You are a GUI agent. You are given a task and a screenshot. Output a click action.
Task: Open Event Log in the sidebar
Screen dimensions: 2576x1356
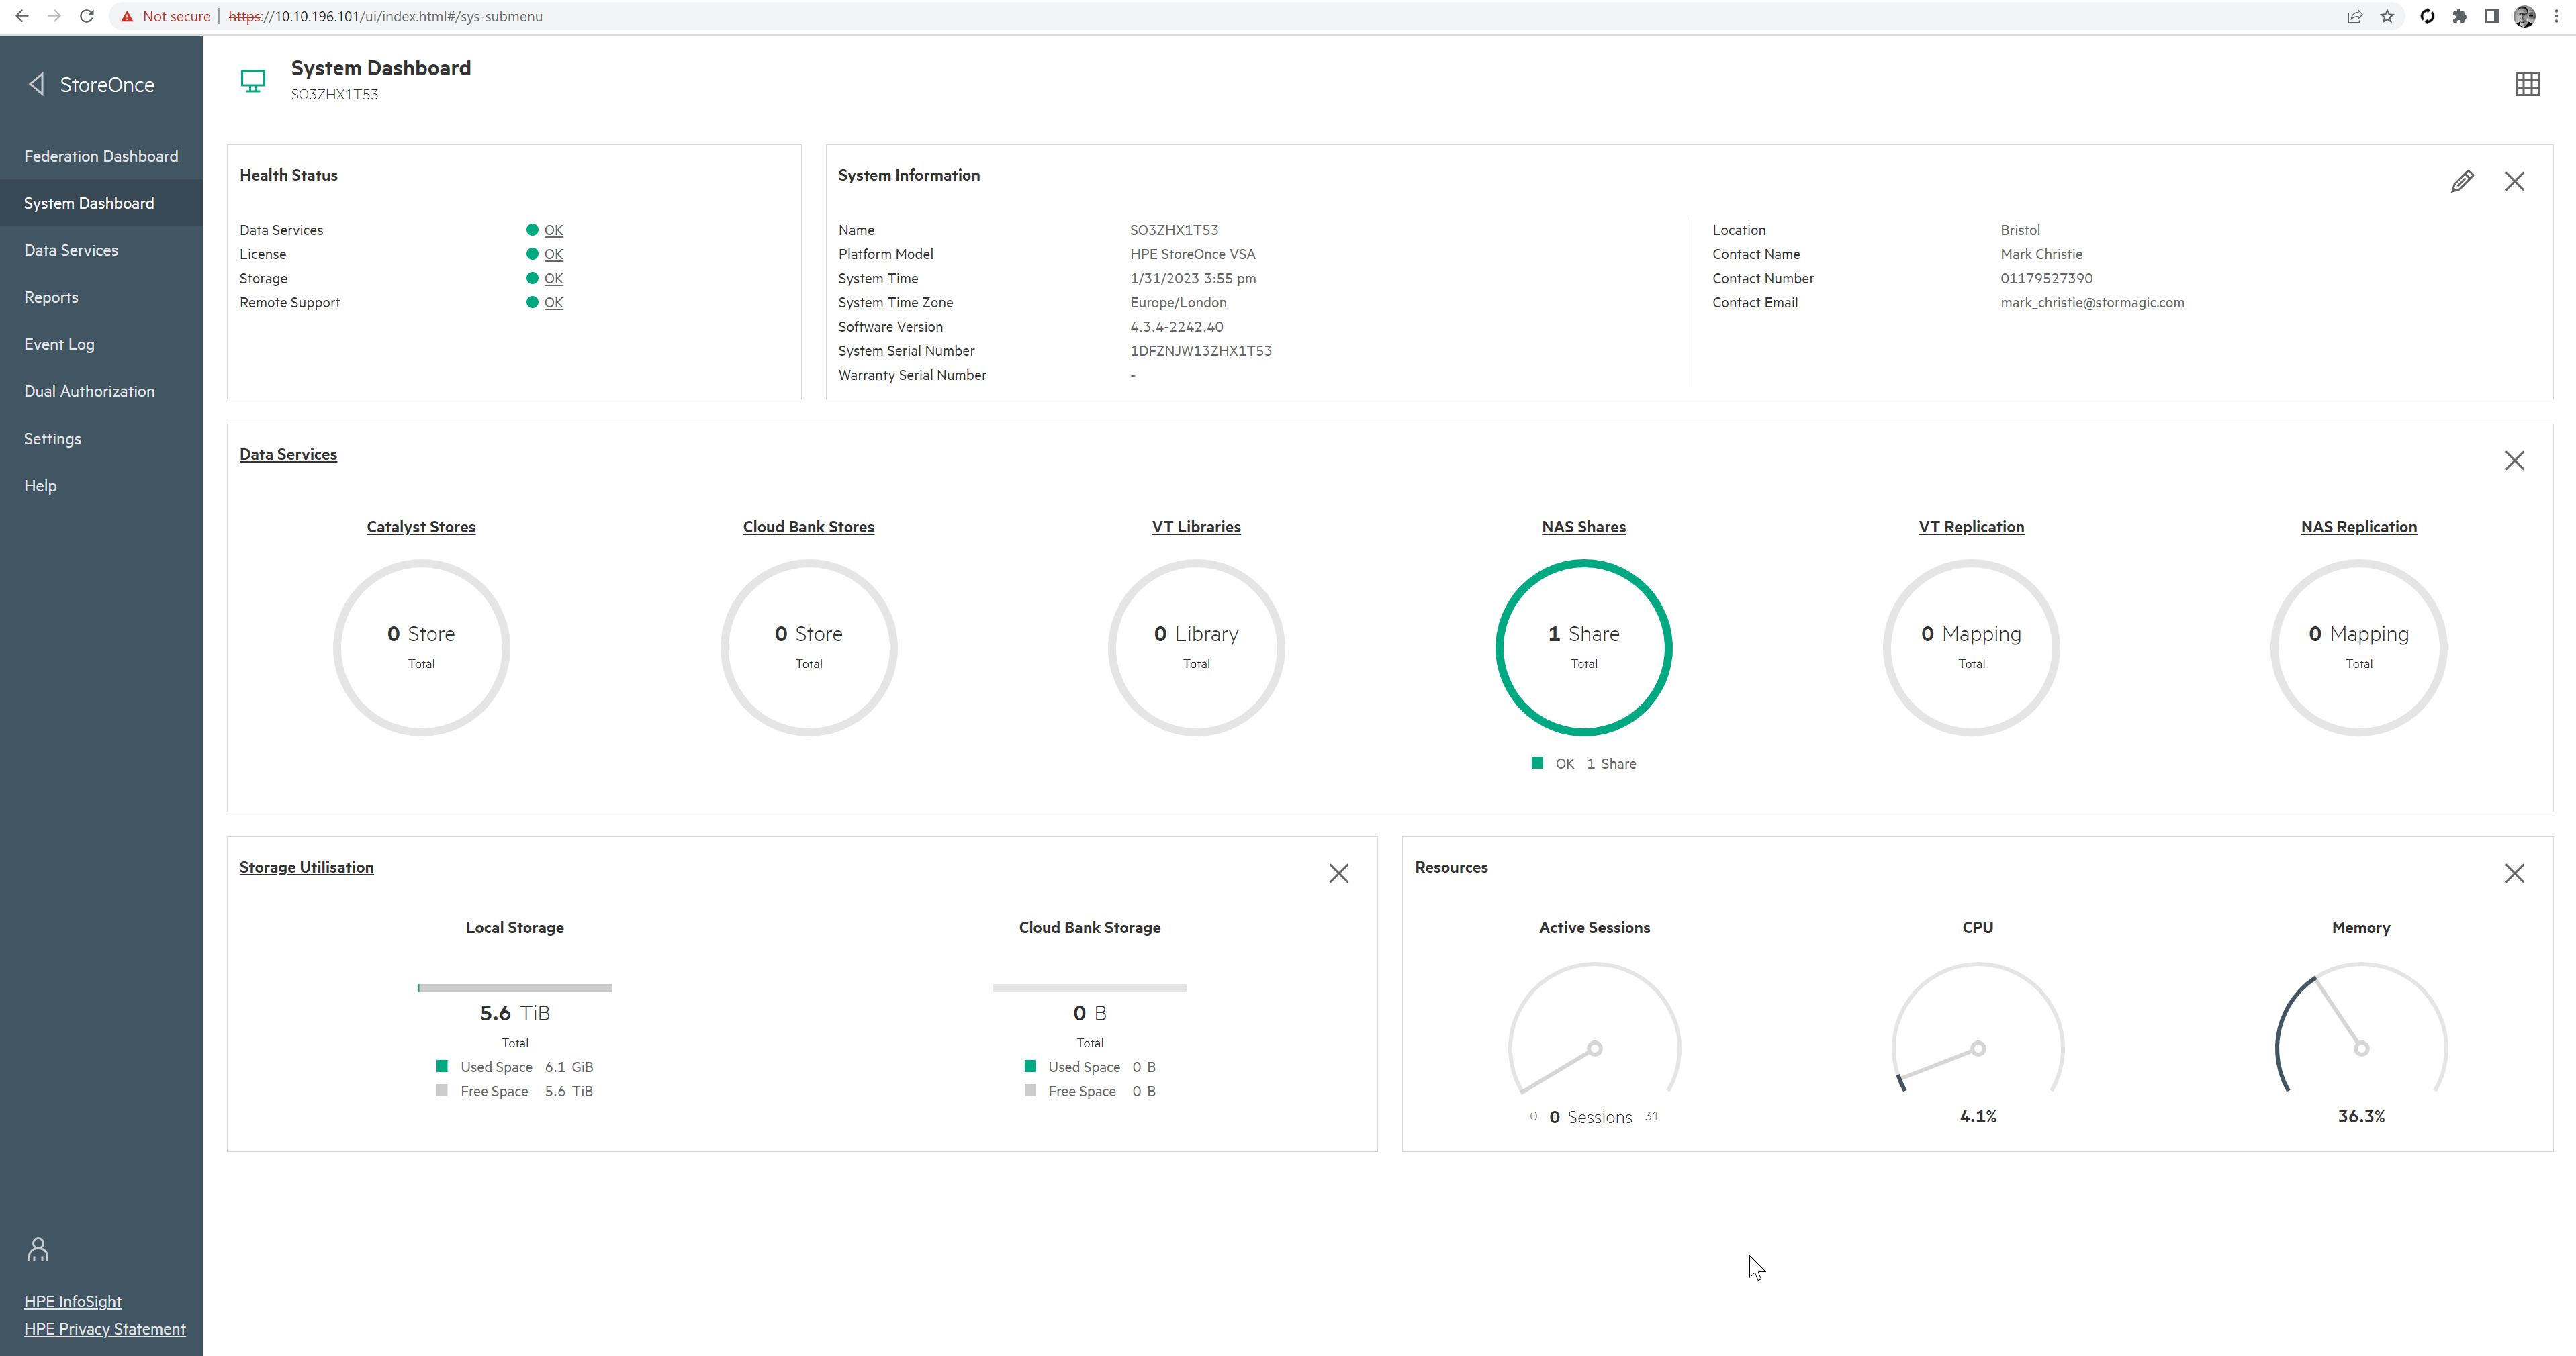coord(101,344)
